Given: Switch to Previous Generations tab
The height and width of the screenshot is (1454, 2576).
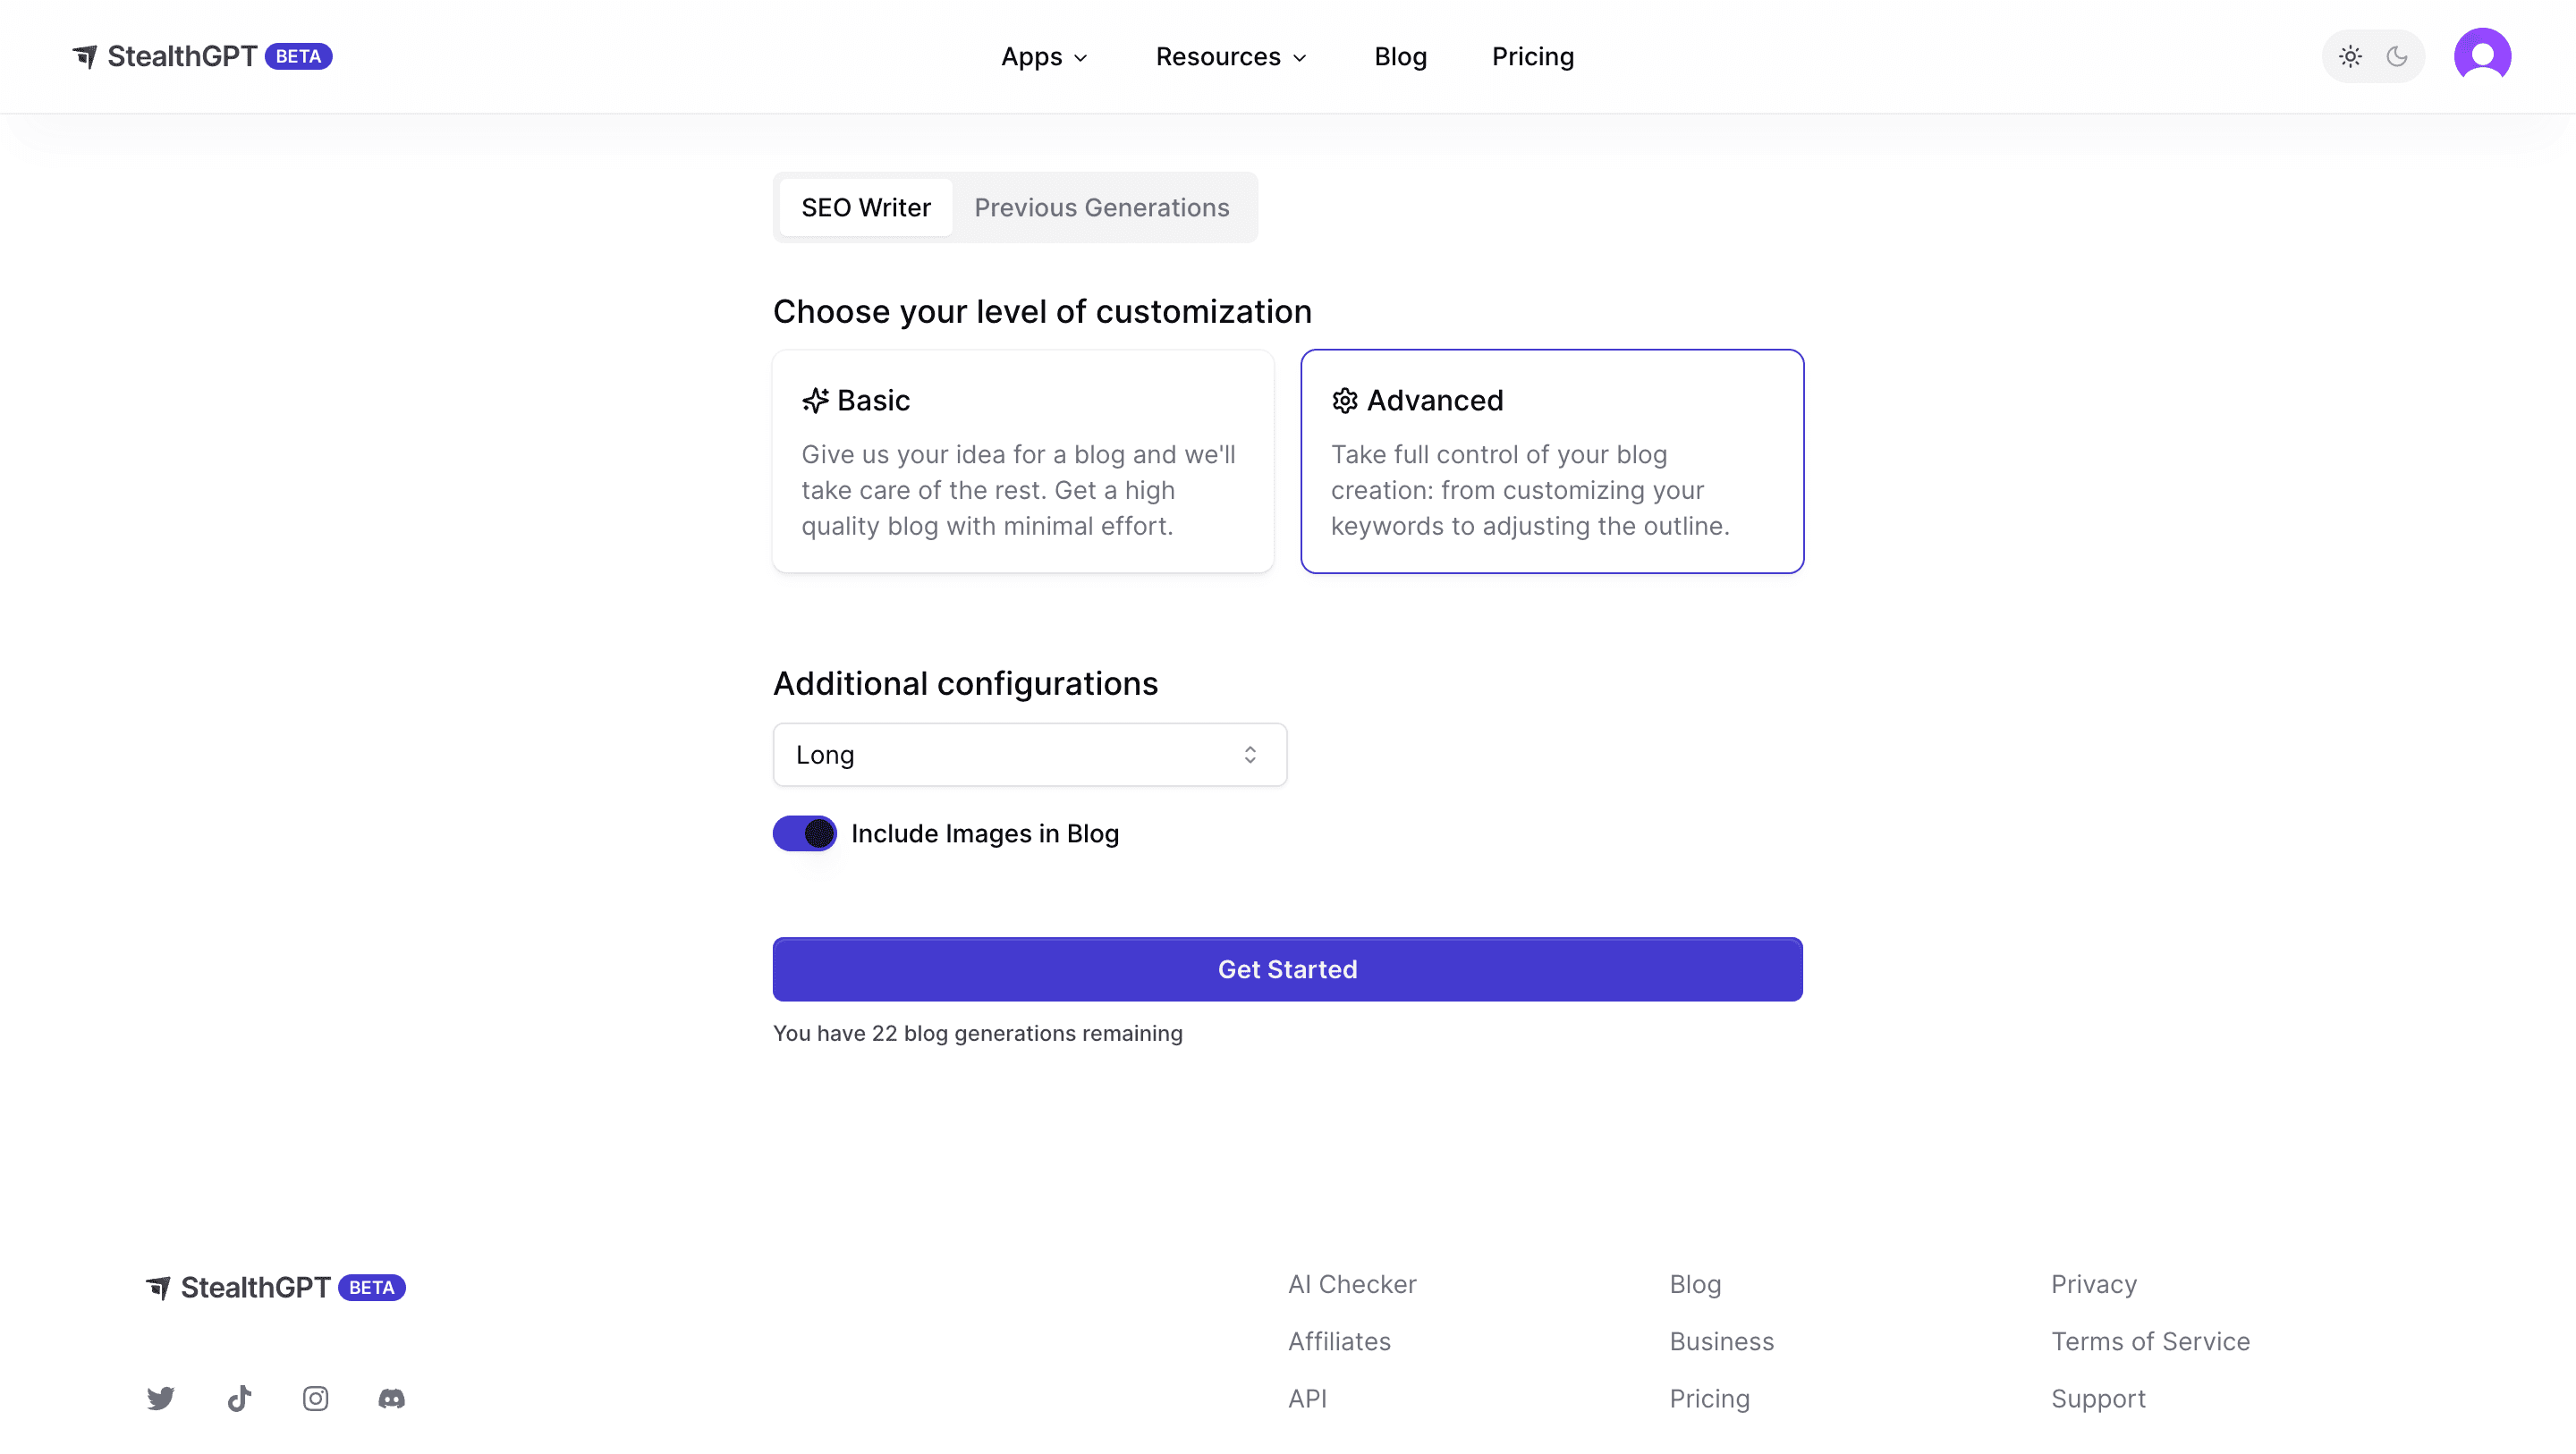Looking at the screenshot, I should click(1102, 208).
